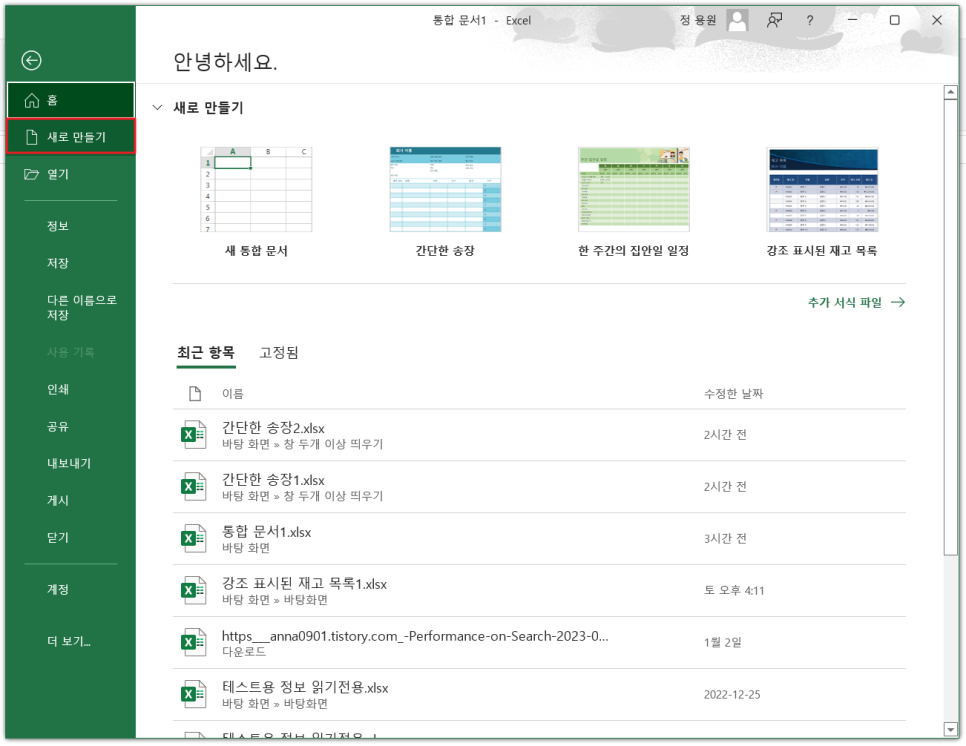Open recent file 간단한 송장2.xlsx
This screenshot has width=966, height=746.
coord(539,435)
